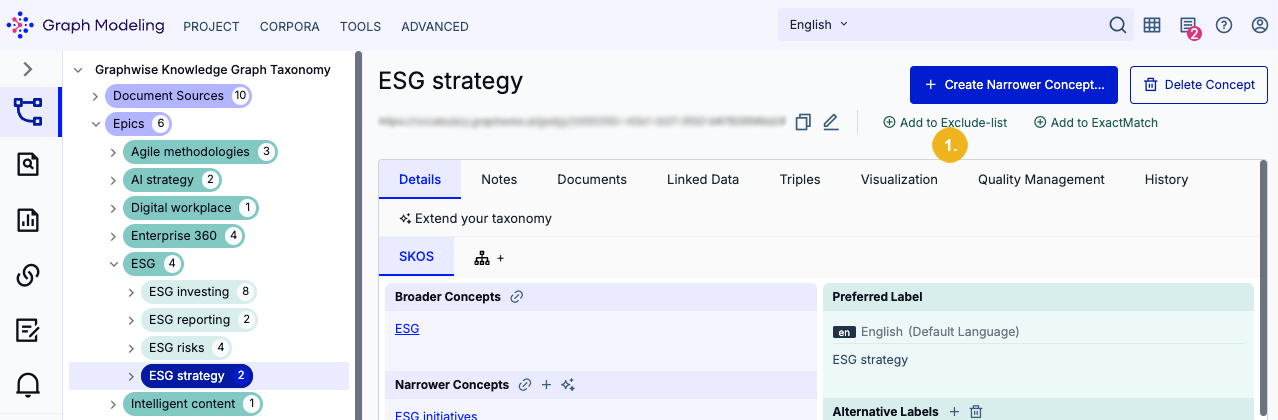Click Add to ExactMatch
This screenshot has width=1278, height=420.
[x=1096, y=122]
